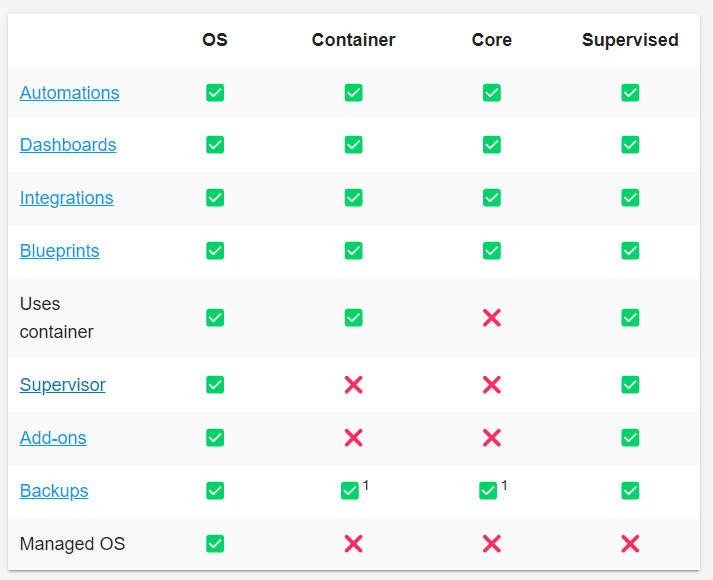Open the Automations link
Viewport: 713px width, 580px height.
(x=69, y=93)
